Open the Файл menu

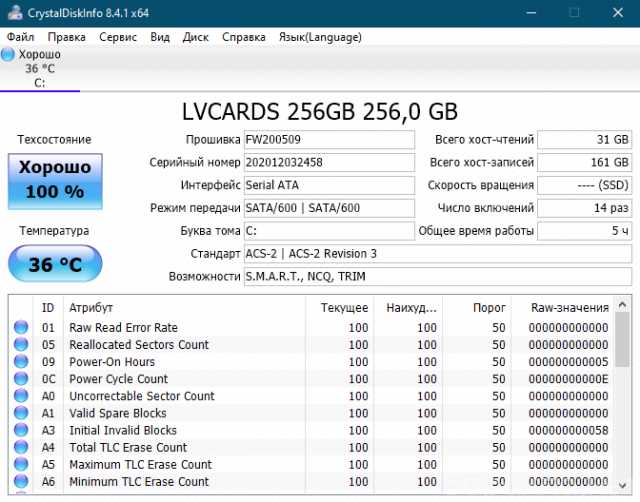[20, 37]
